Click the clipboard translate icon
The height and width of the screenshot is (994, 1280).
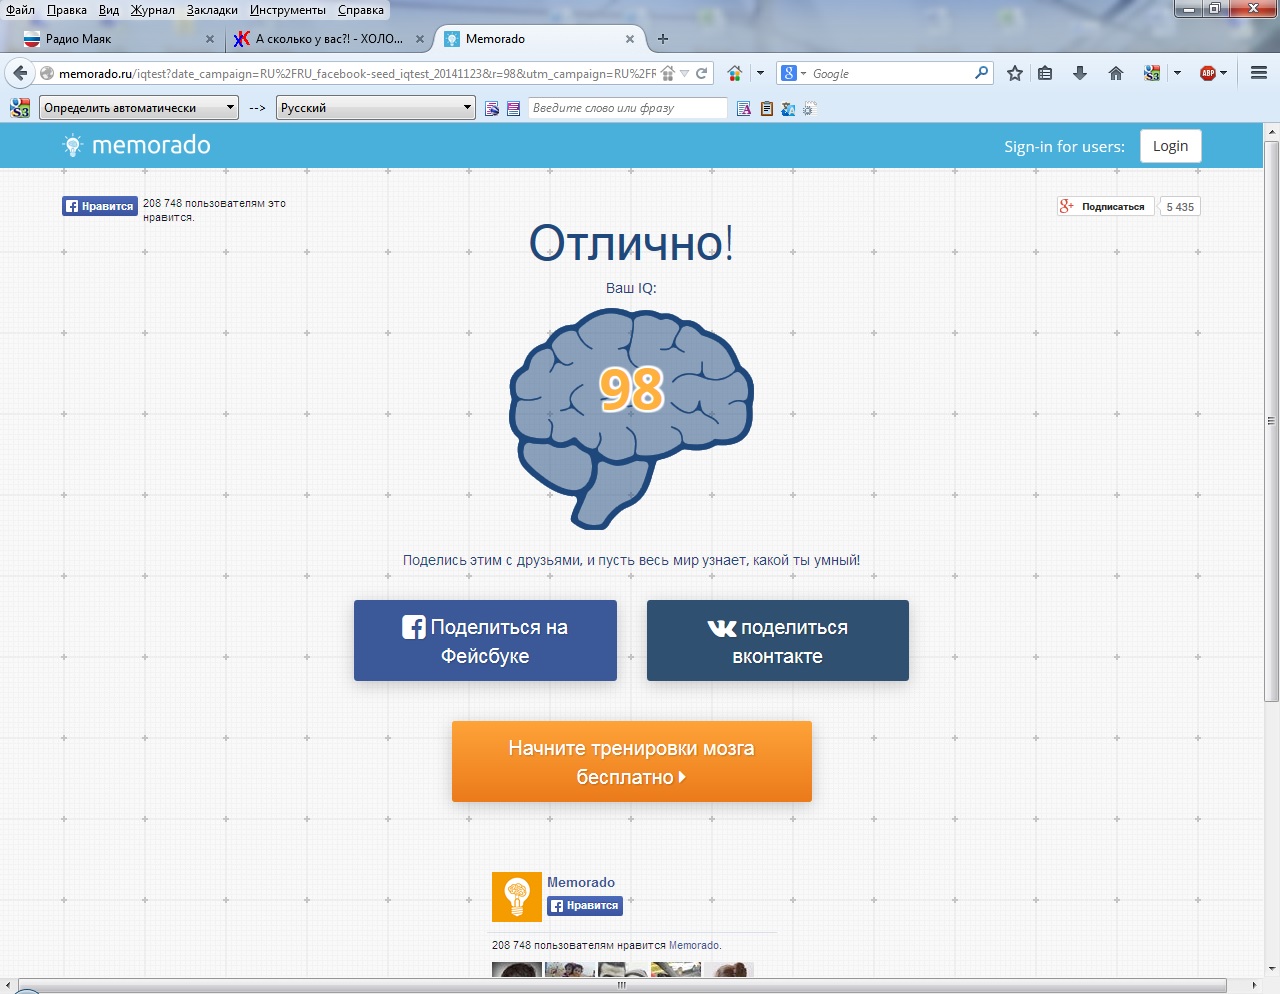[x=767, y=108]
